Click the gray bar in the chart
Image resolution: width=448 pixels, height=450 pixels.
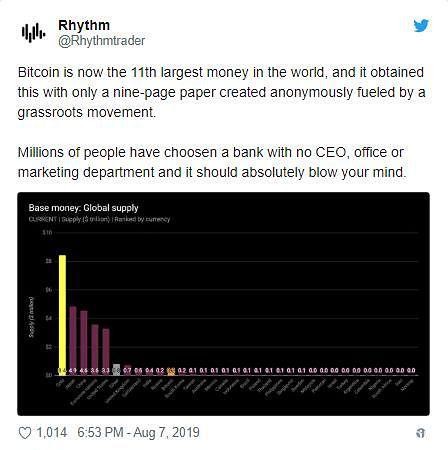click(x=116, y=369)
